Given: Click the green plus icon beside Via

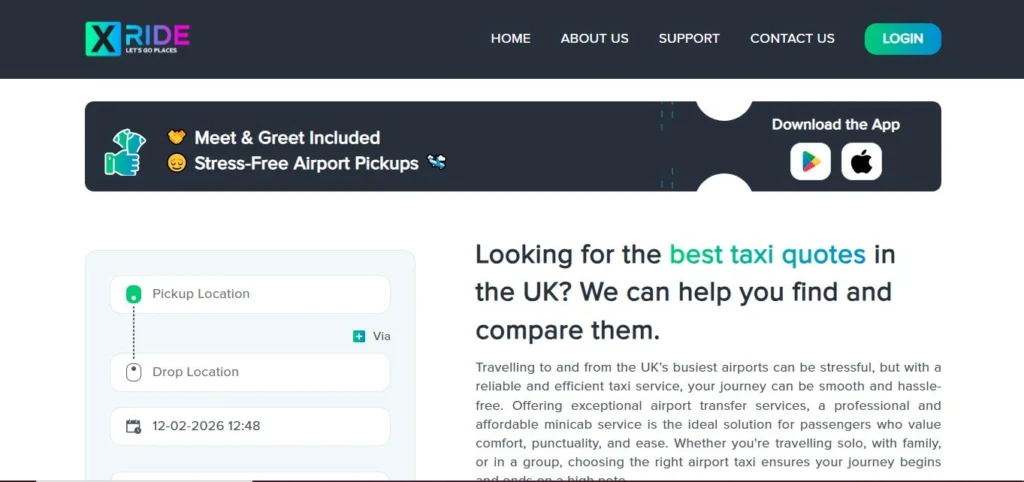Looking at the screenshot, I should pos(359,336).
